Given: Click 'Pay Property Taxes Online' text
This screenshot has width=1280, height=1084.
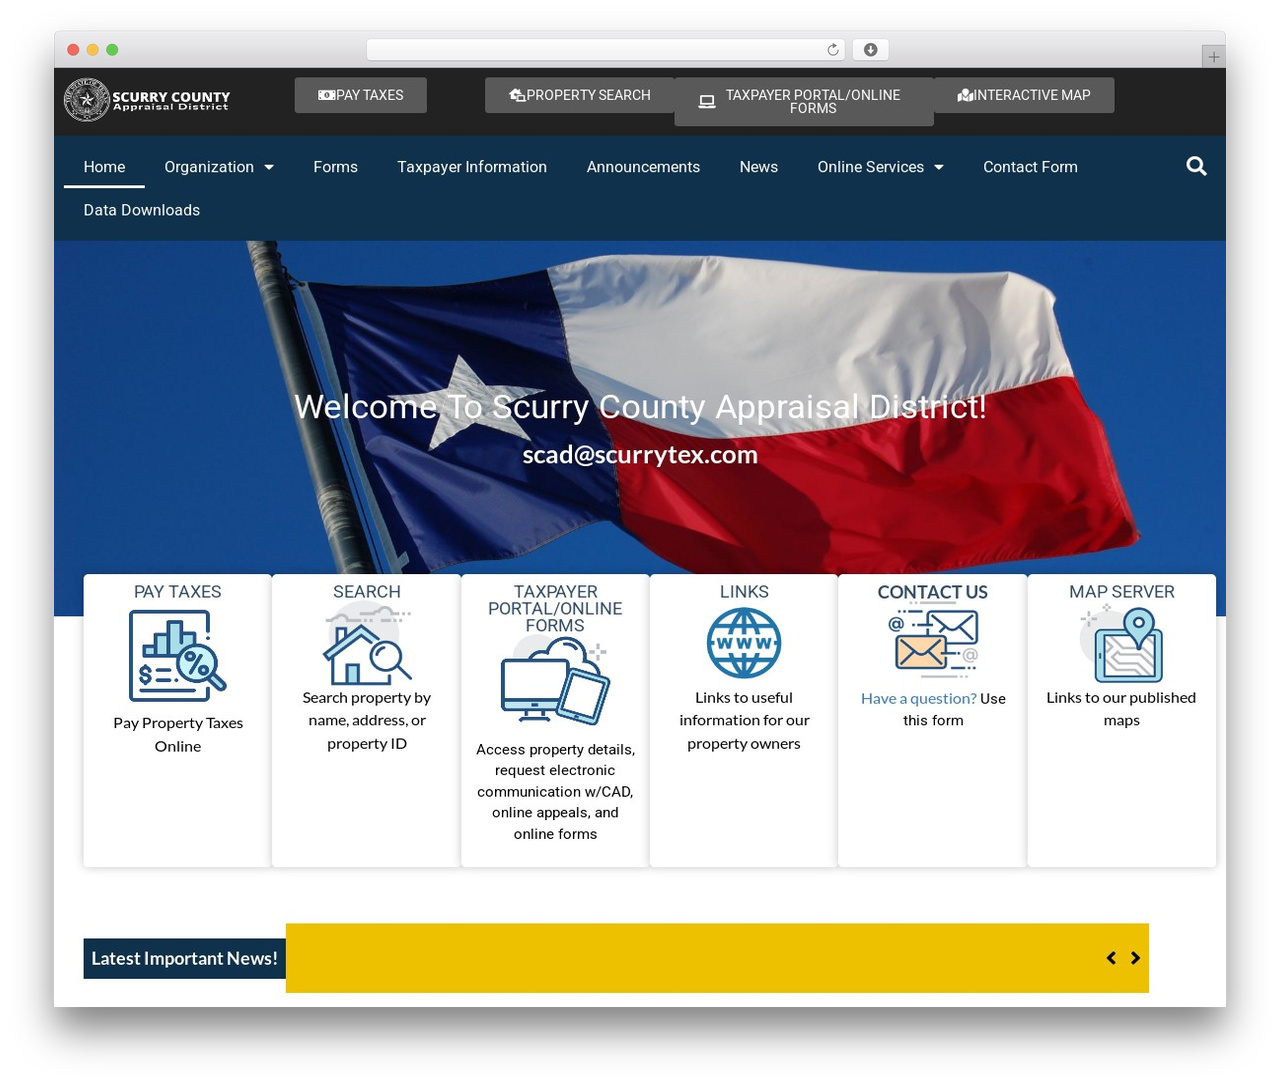Looking at the screenshot, I should point(178,735).
